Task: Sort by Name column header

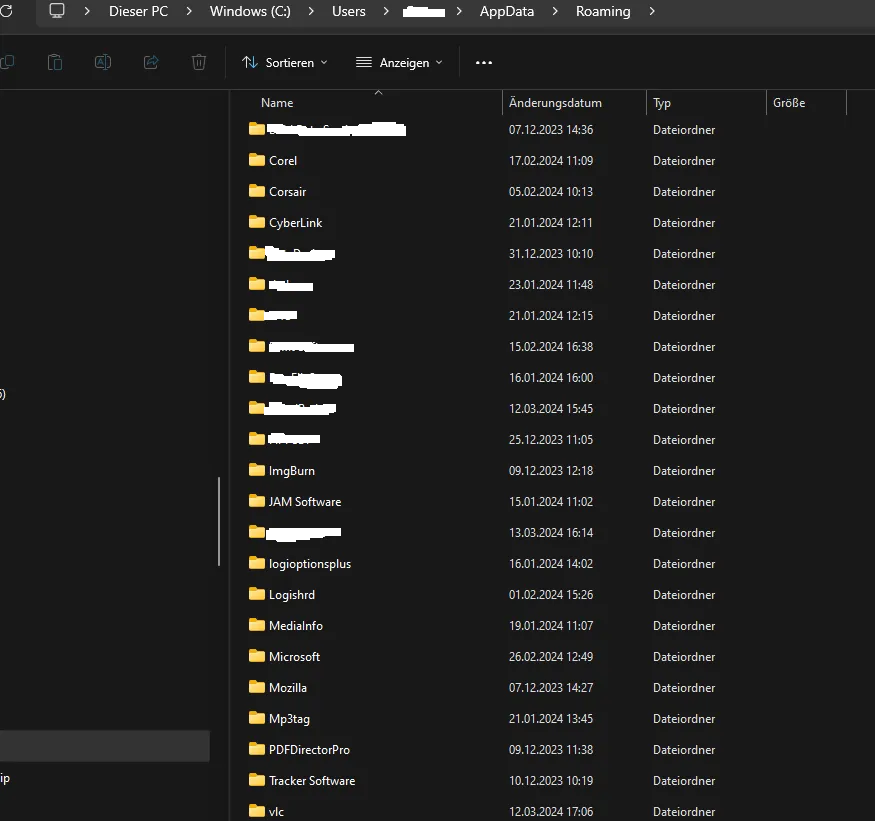Action: 277,103
